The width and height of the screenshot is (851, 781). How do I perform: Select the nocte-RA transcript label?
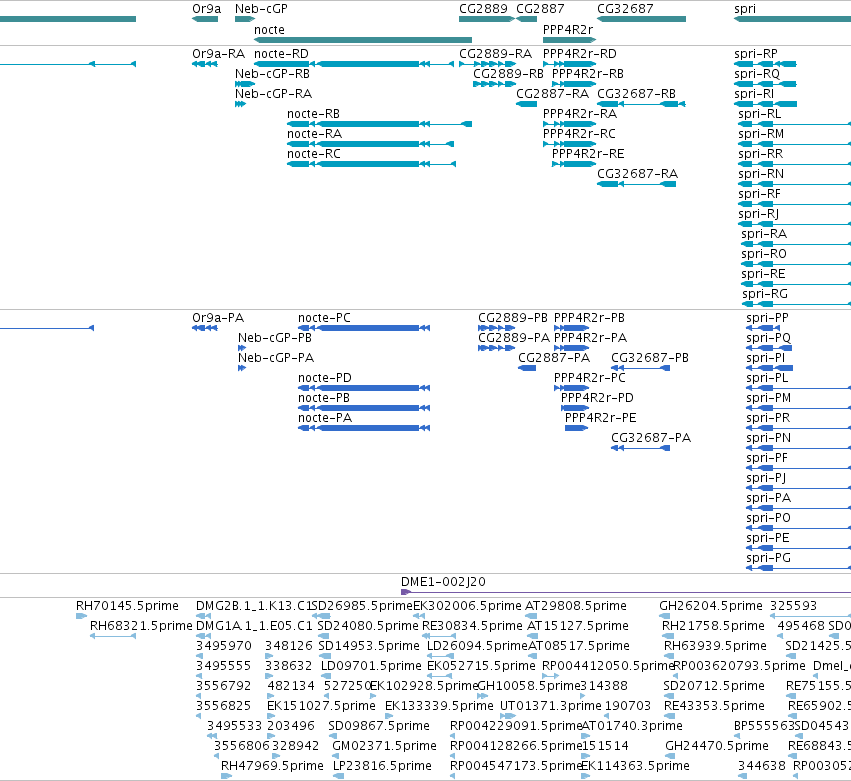(314, 134)
